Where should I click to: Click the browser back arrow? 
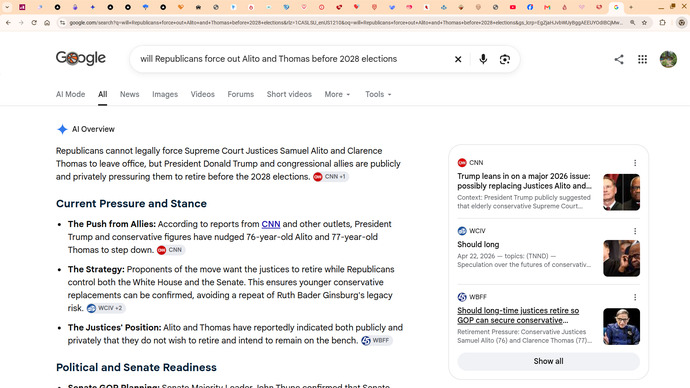point(8,22)
